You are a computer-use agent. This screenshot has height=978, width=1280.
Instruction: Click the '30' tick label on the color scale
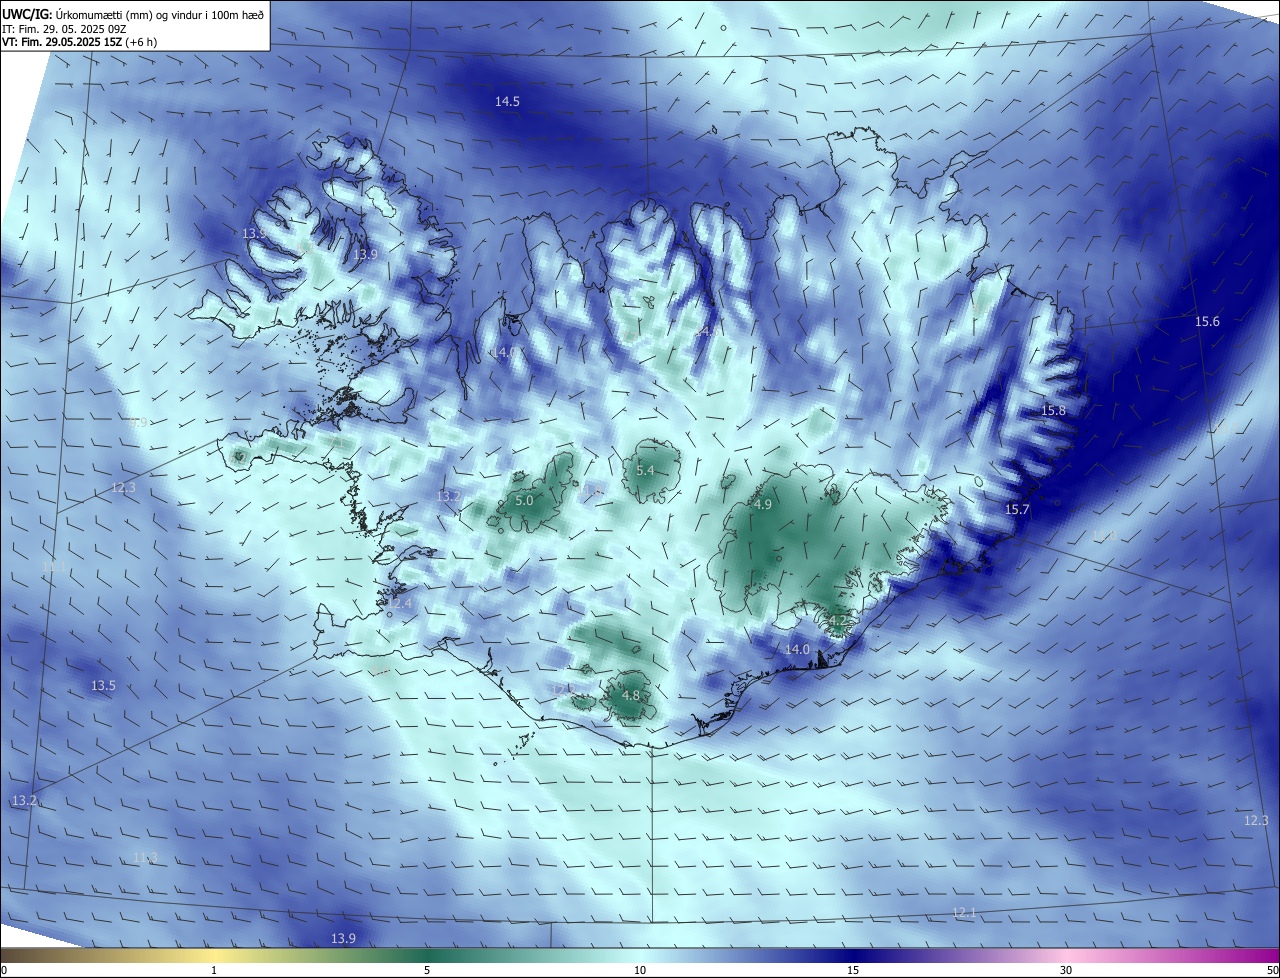[x=1066, y=970]
